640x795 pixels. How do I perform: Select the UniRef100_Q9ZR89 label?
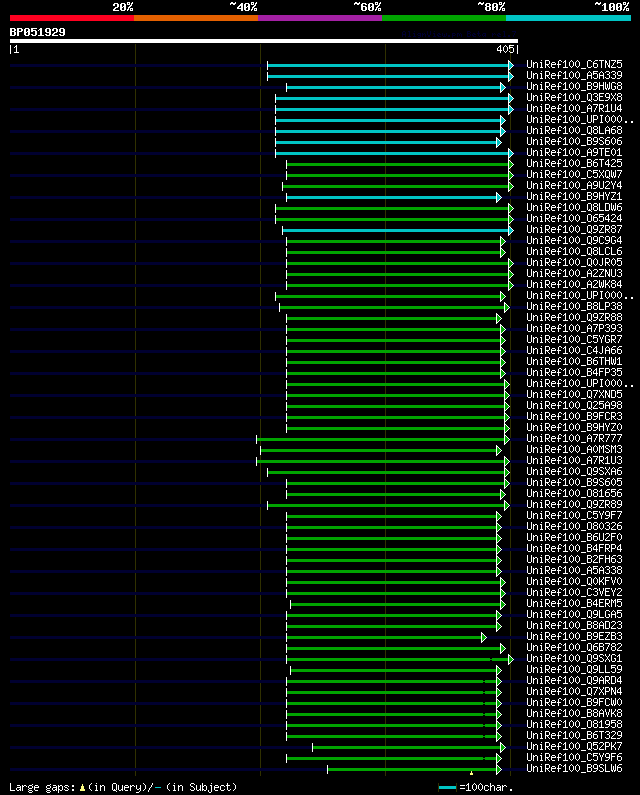tap(574, 504)
